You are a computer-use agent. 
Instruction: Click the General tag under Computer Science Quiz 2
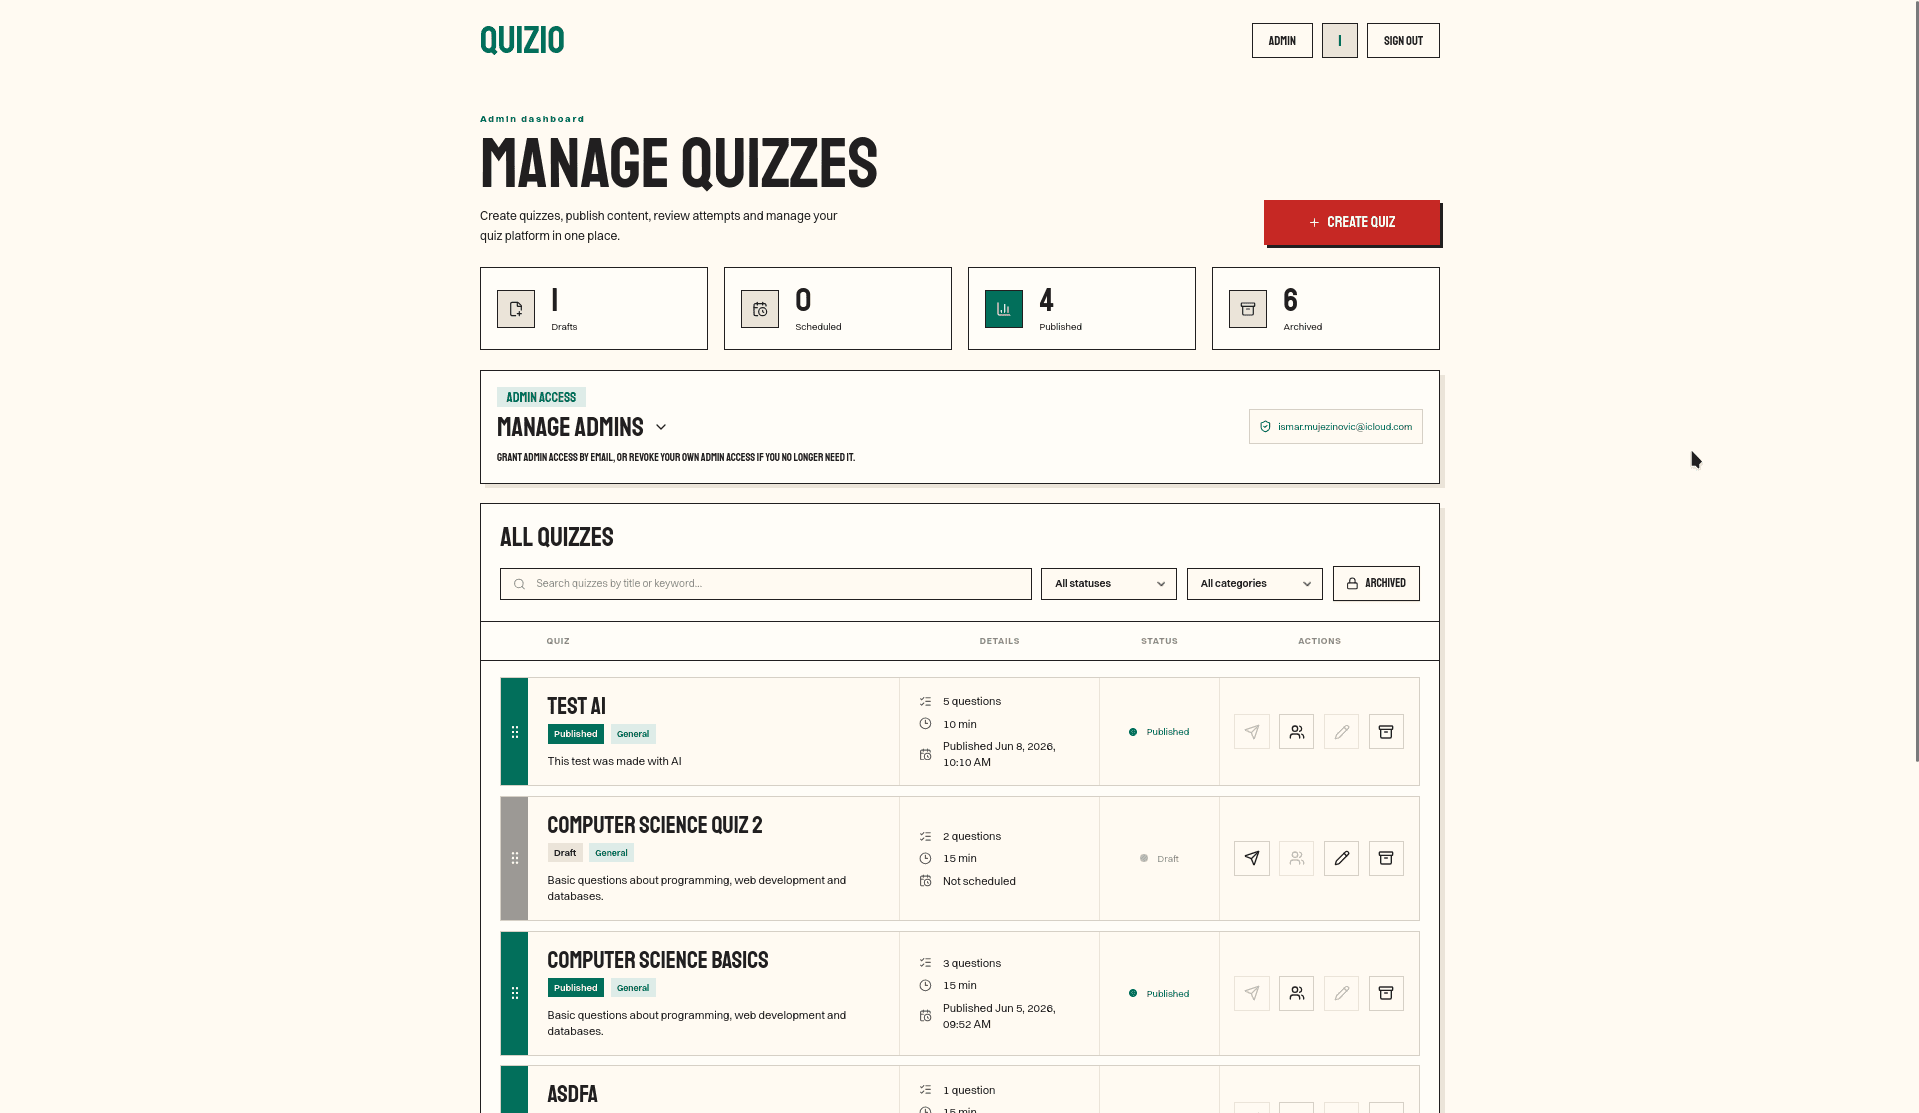pyautogui.click(x=611, y=853)
